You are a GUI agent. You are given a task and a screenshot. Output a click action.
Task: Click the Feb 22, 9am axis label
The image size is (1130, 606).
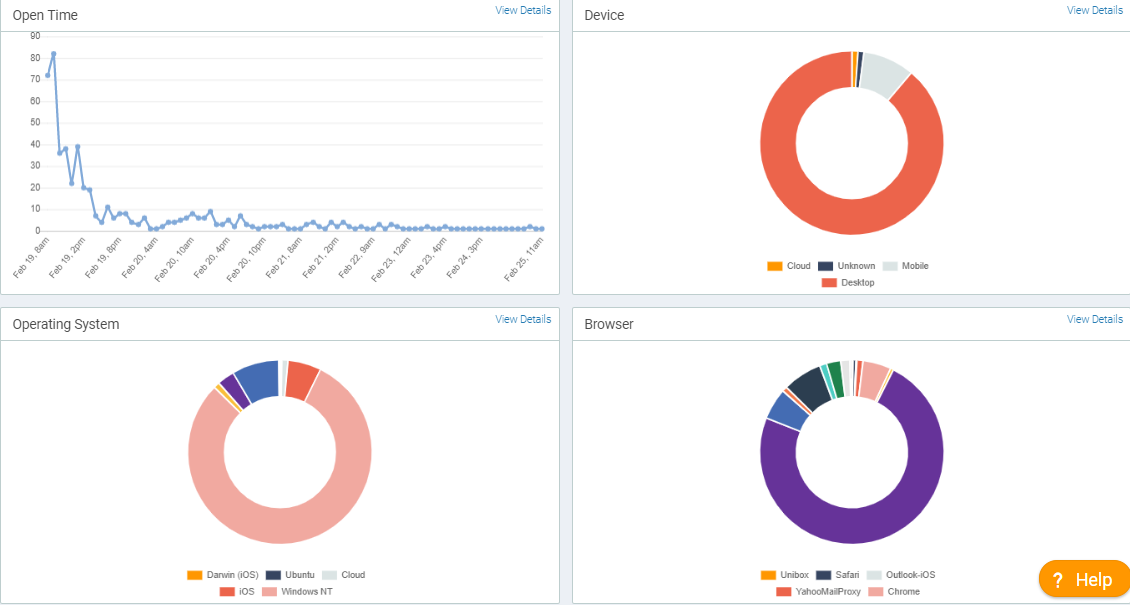357,258
